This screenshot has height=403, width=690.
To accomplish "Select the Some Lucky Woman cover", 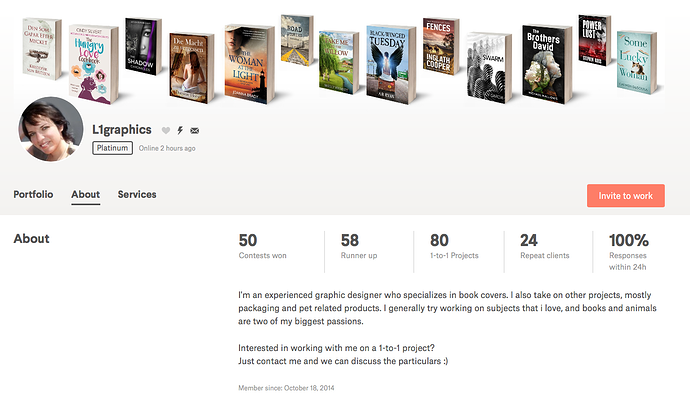I will 637,62.
